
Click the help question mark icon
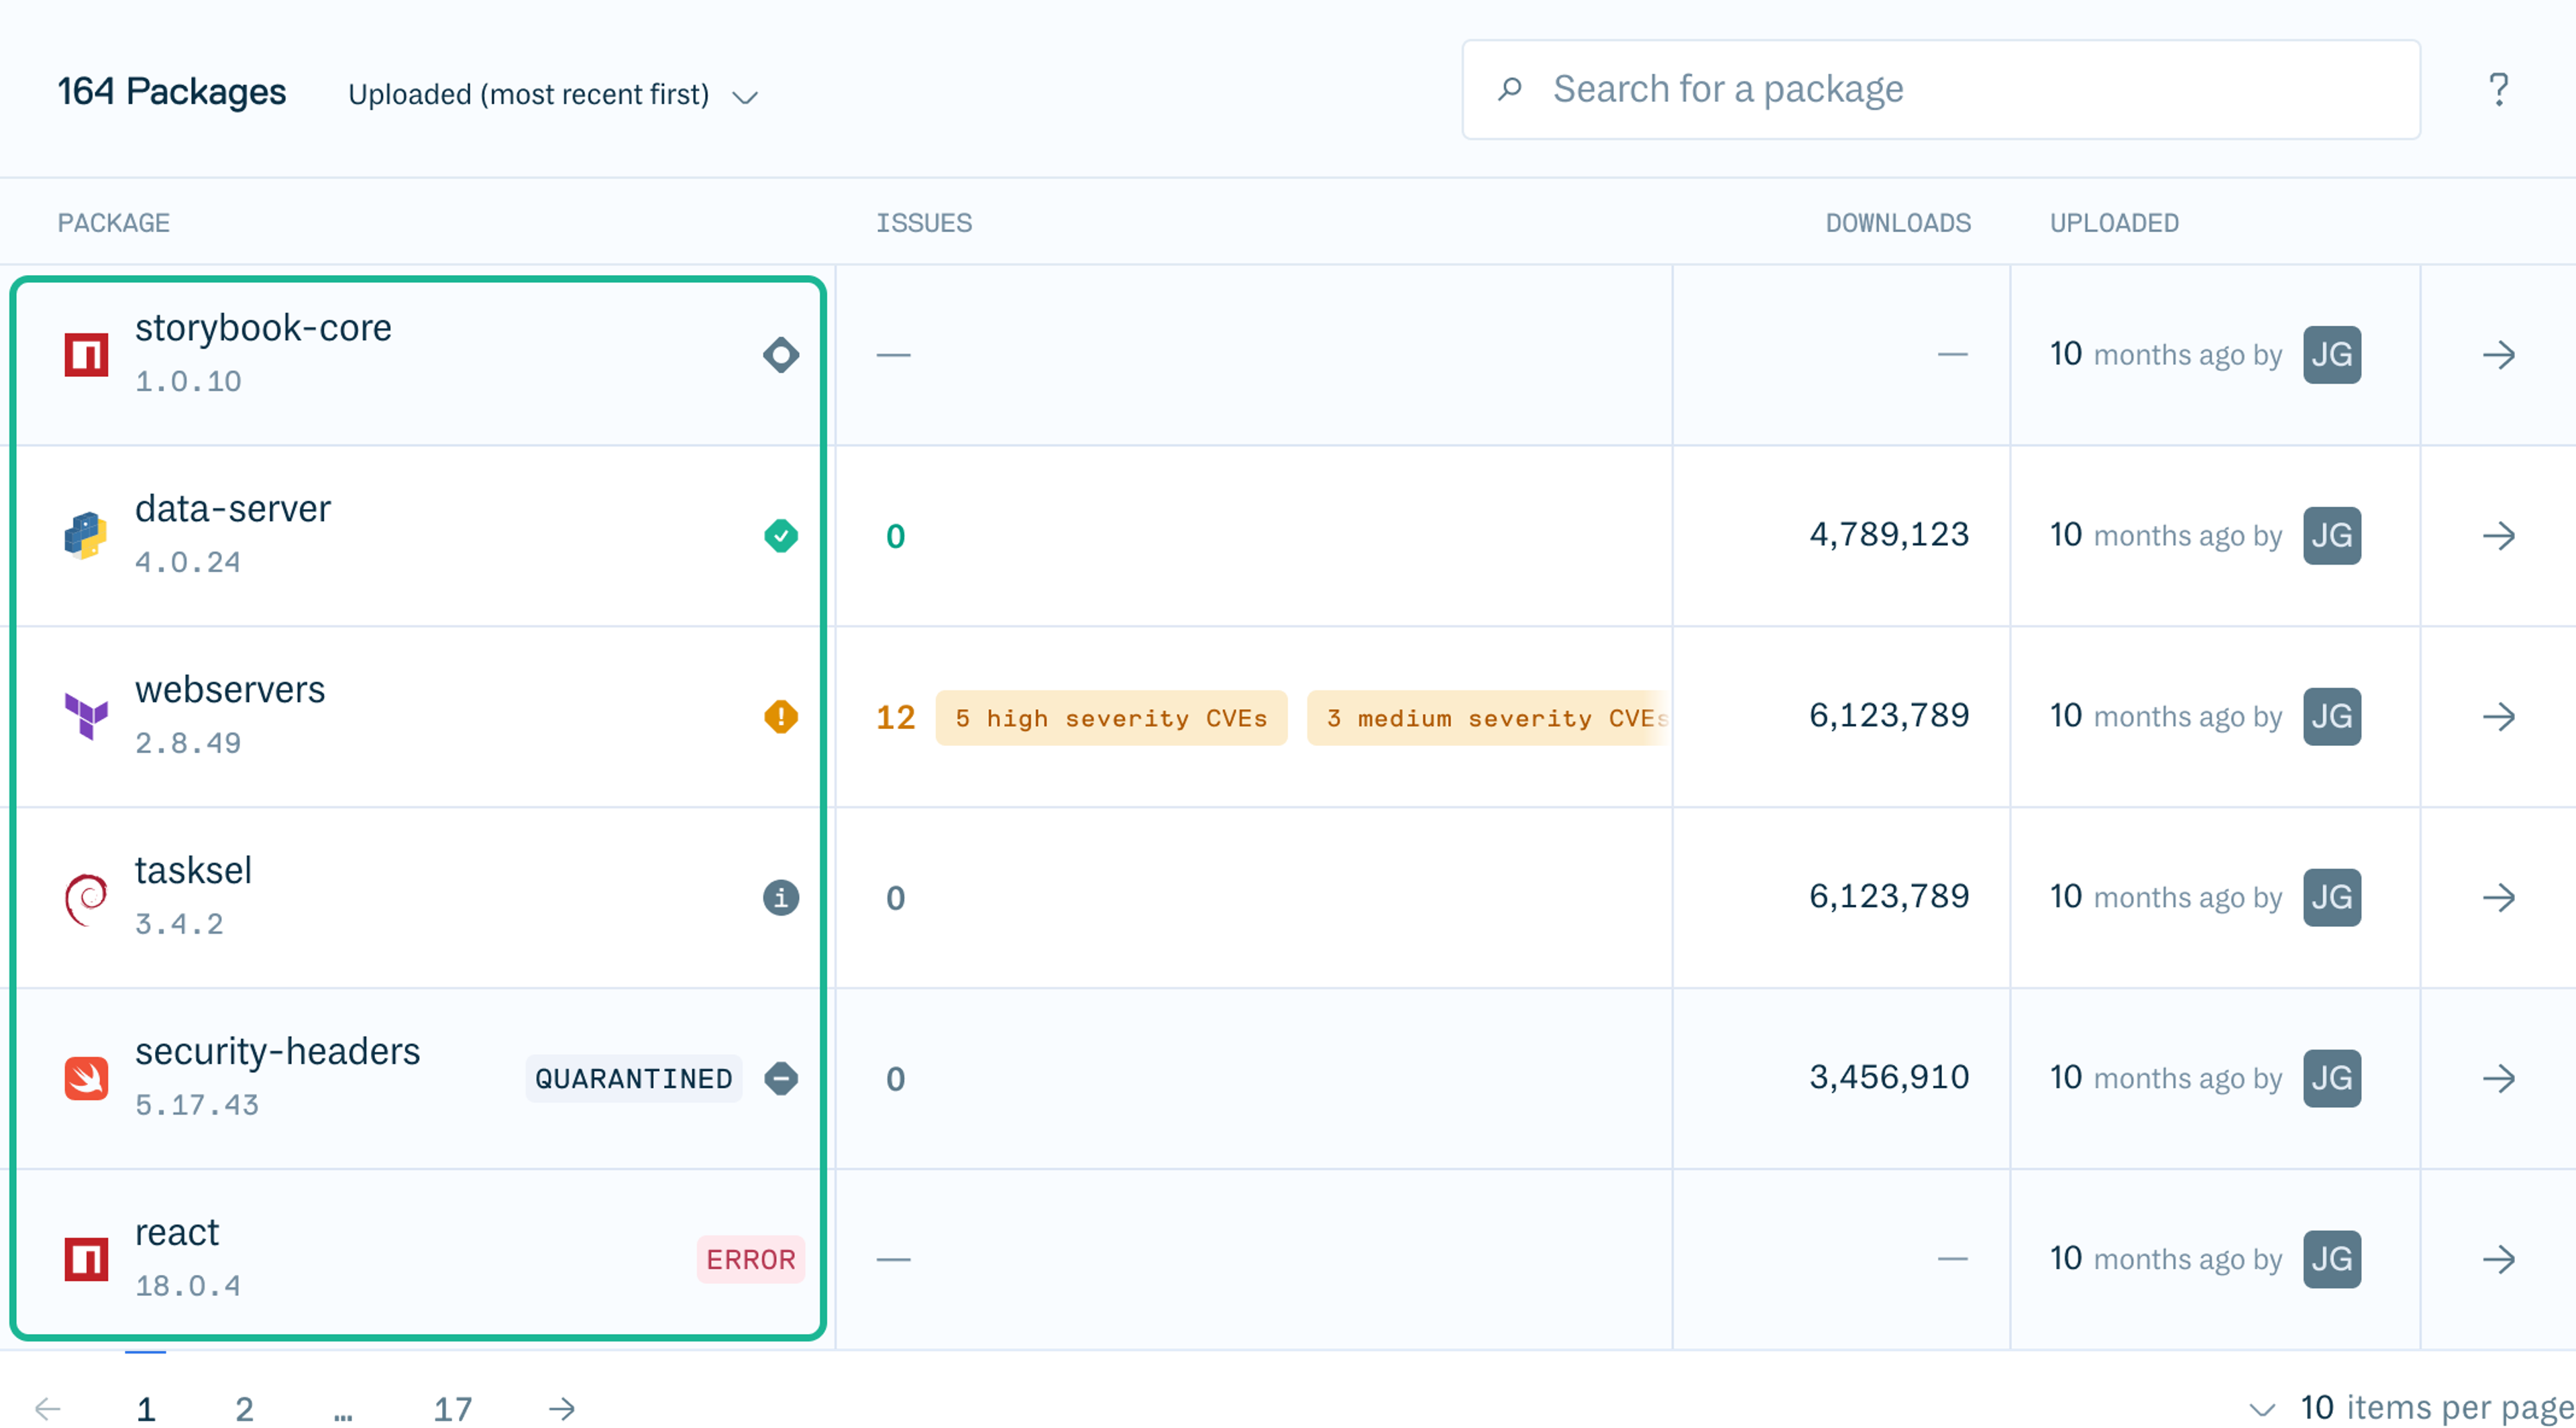(x=2498, y=90)
